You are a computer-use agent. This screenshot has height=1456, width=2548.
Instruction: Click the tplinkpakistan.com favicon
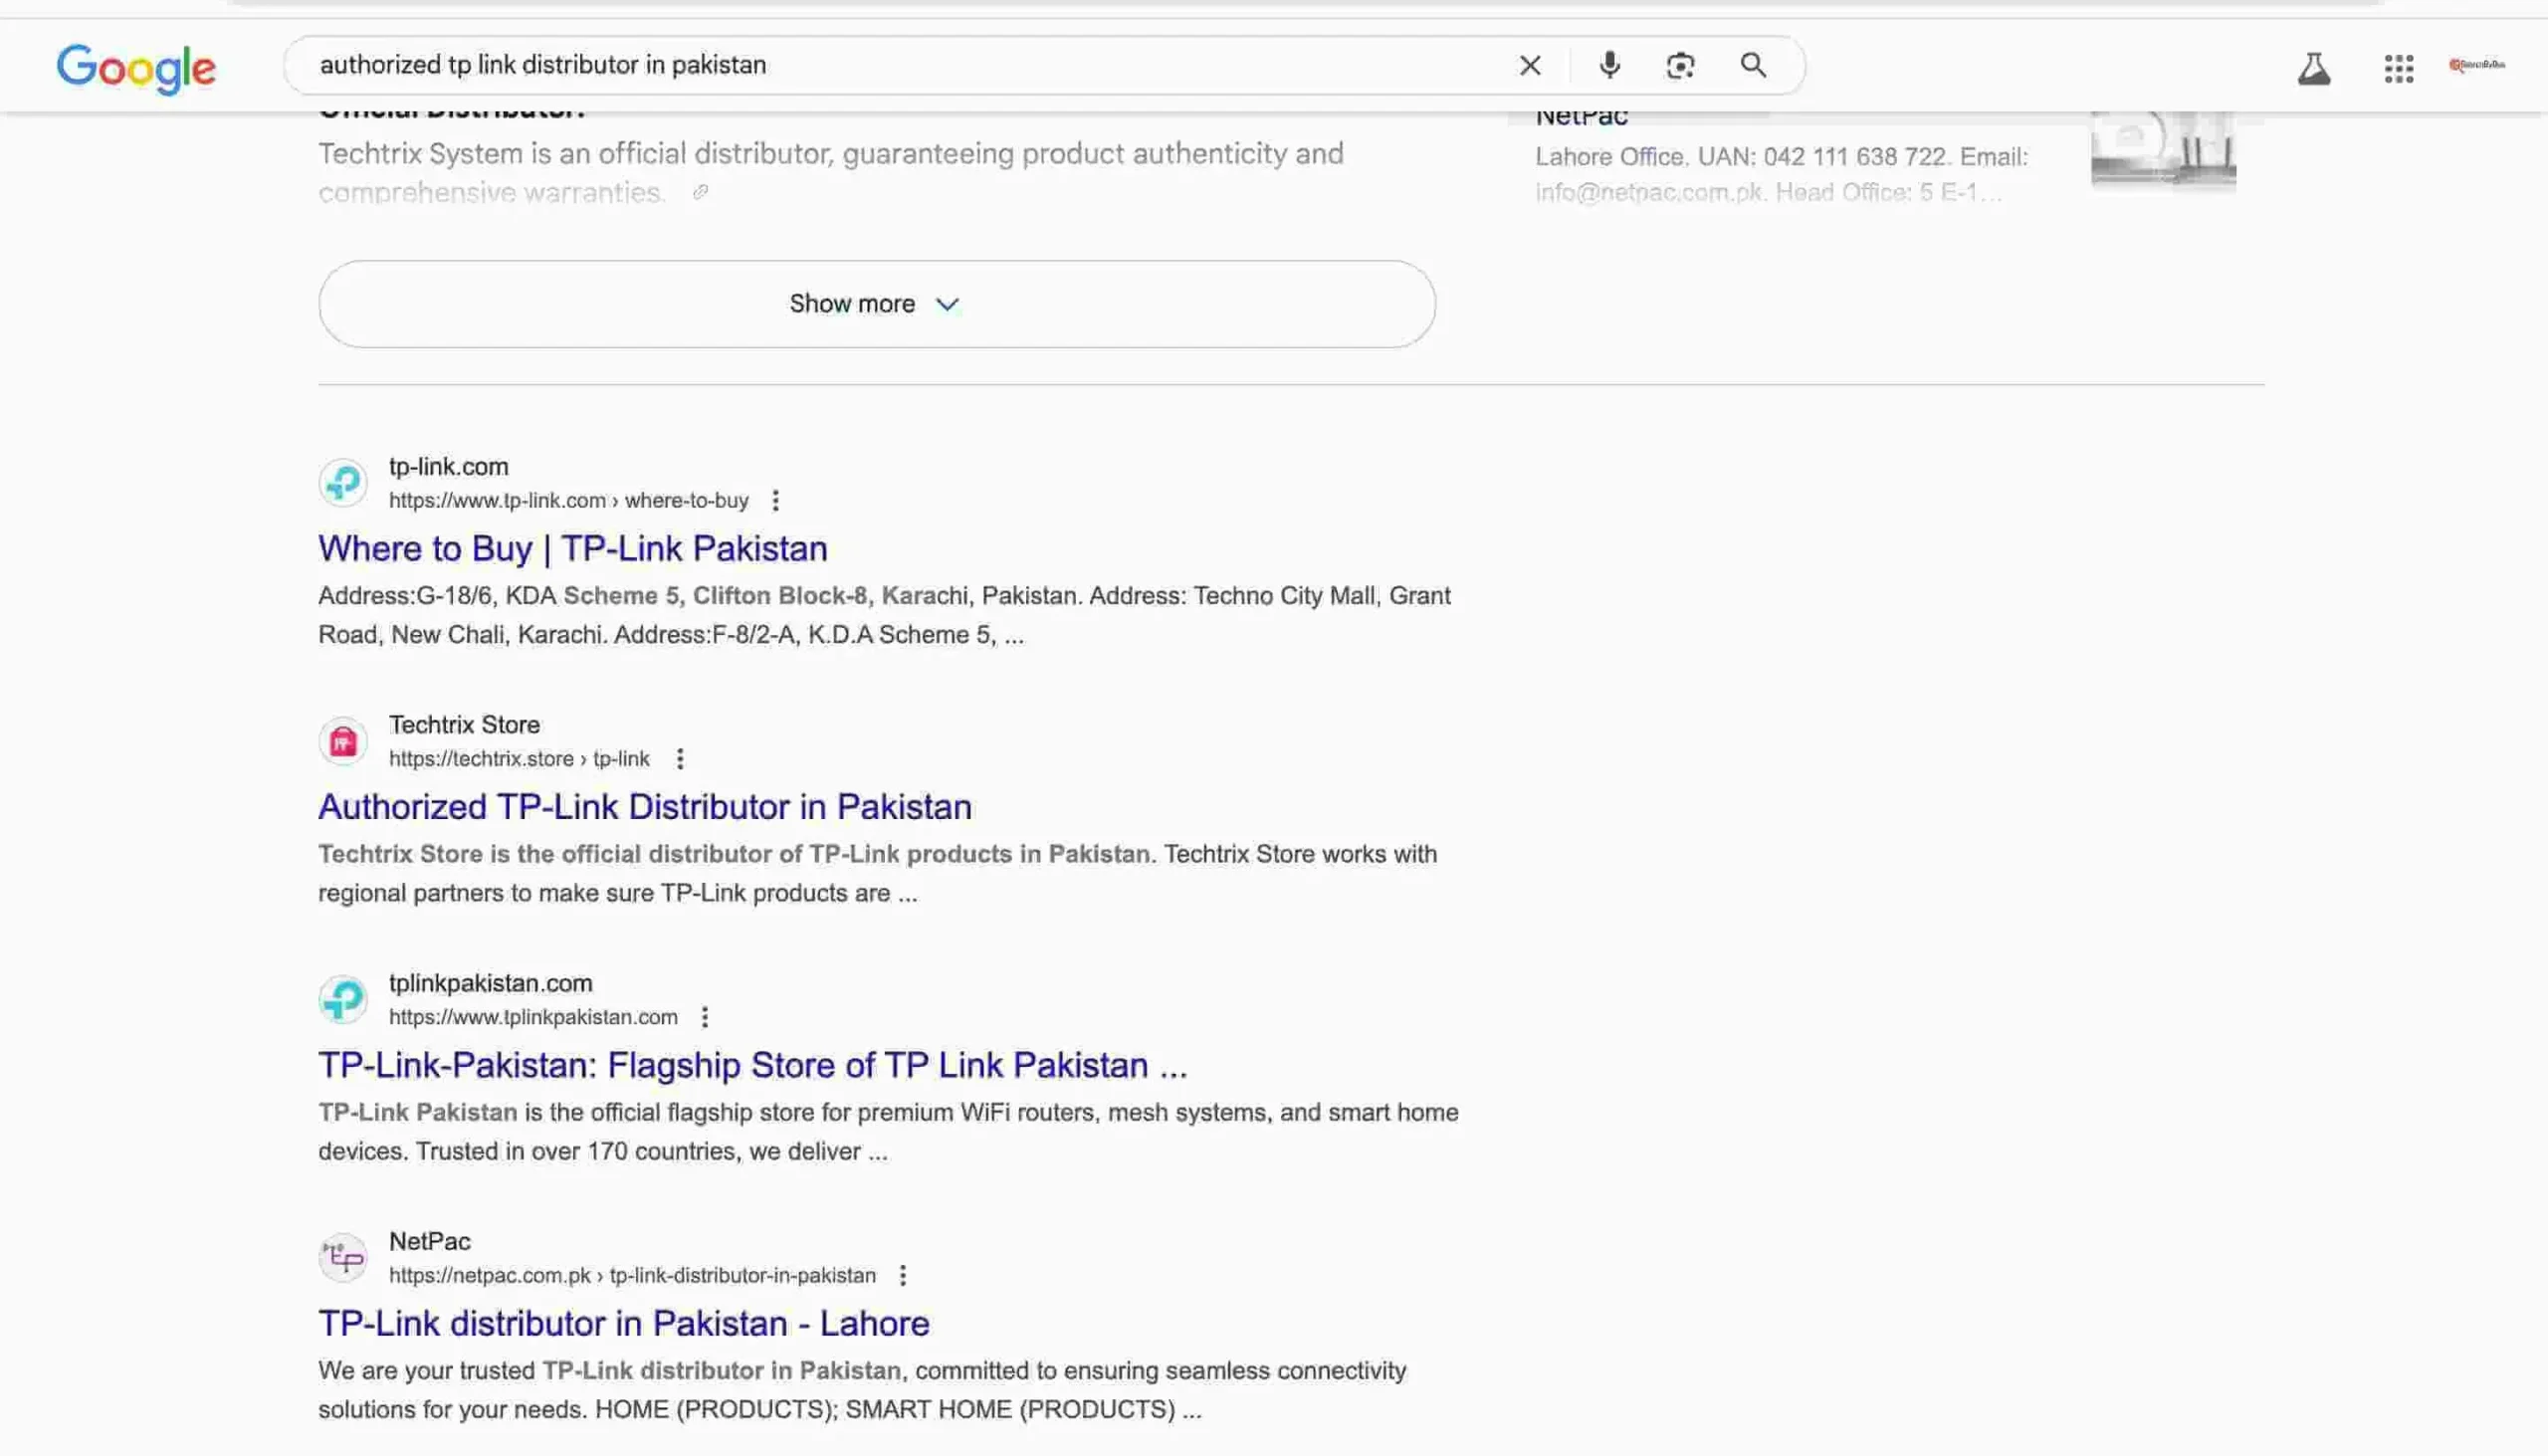click(x=343, y=999)
